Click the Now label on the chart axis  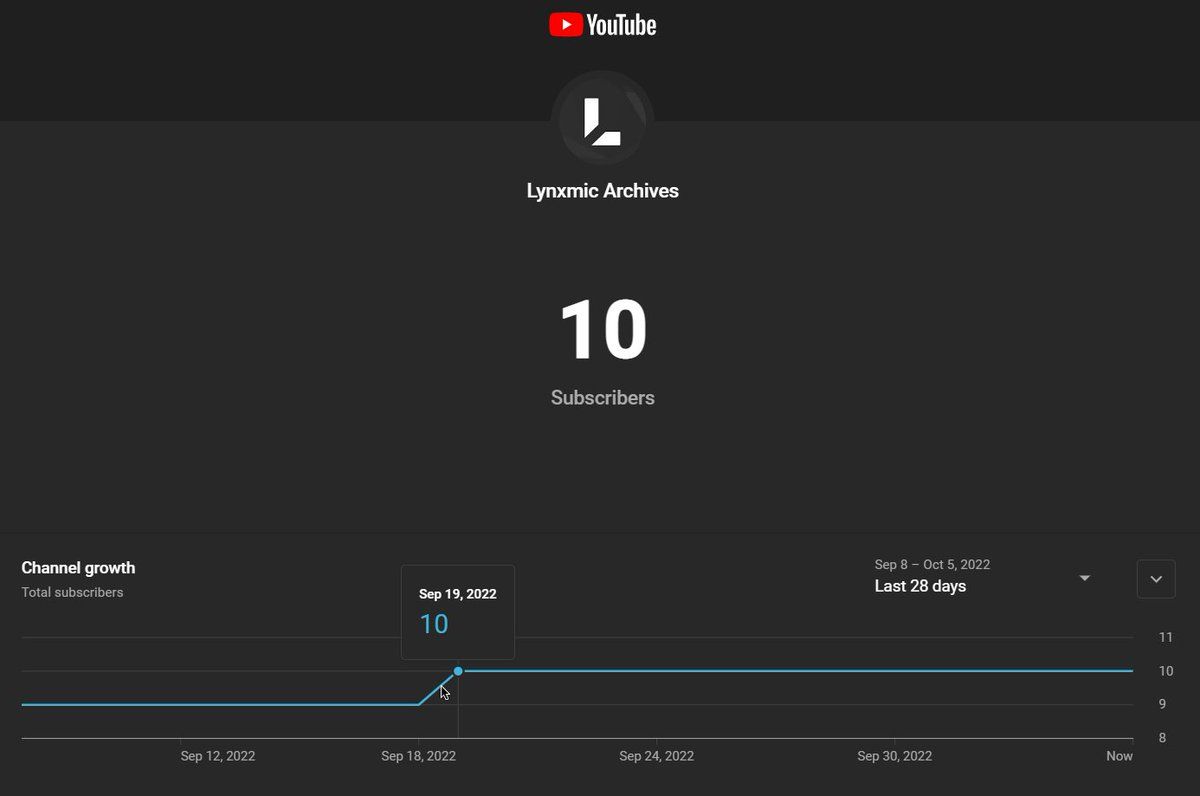[1119, 756]
